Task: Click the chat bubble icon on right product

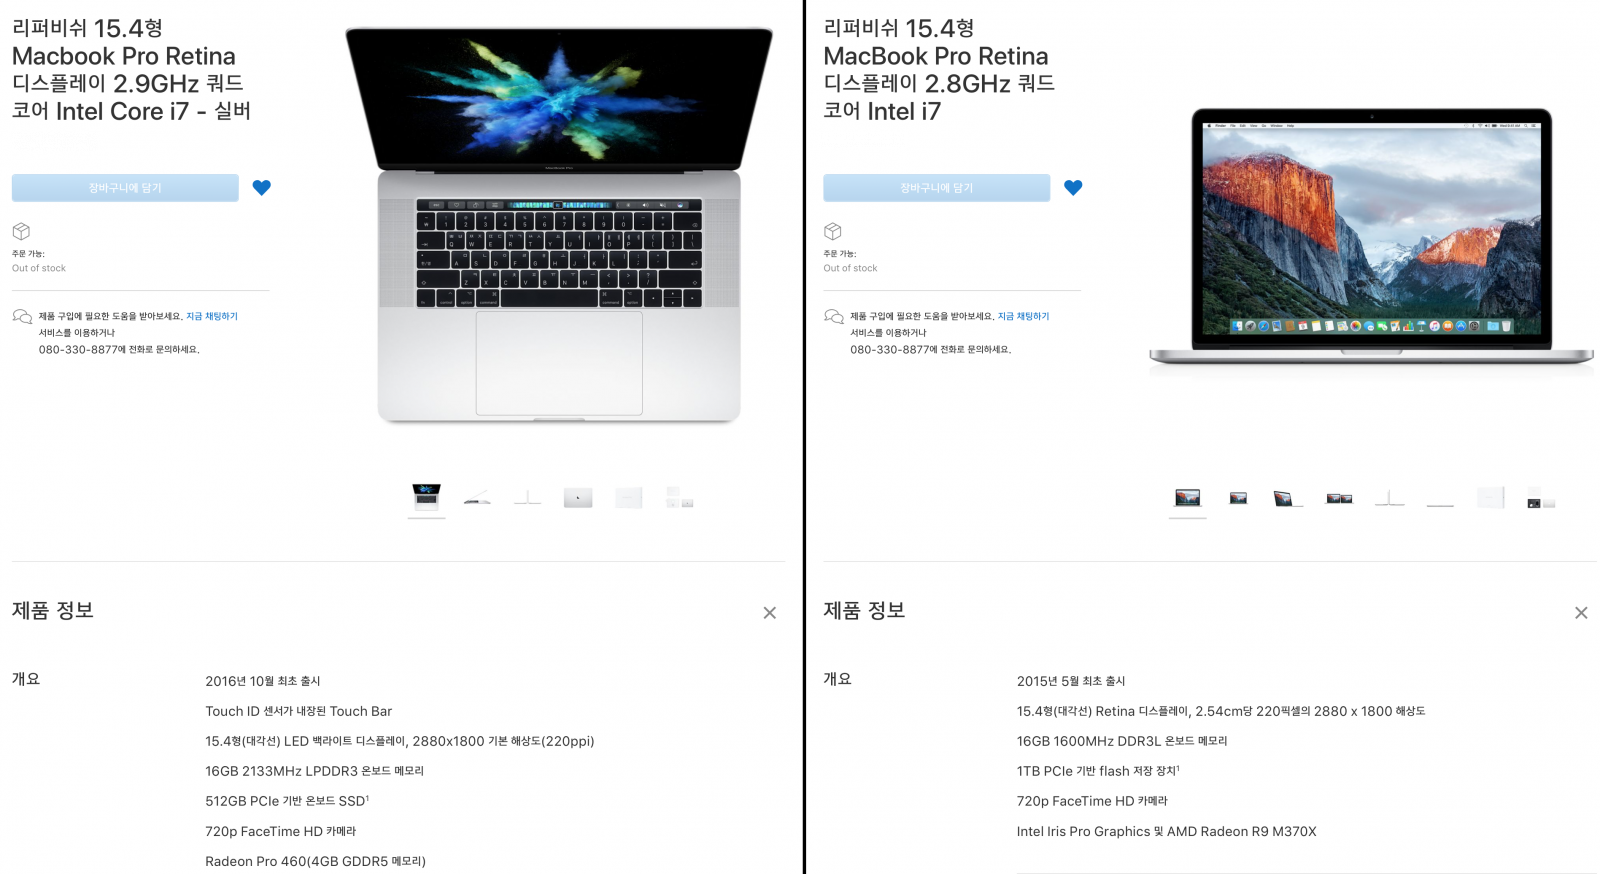Action: pyautogui.click(x=834, y=317)
